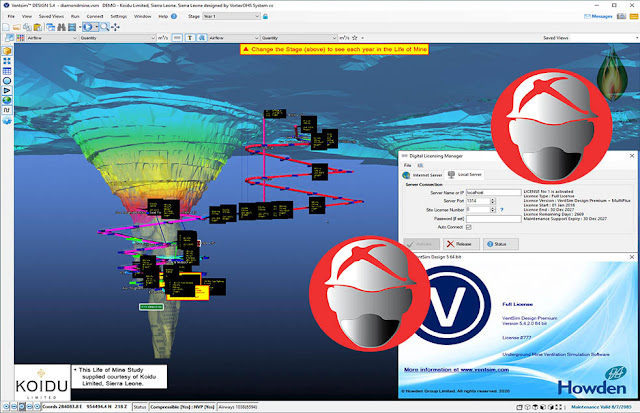Screen dimensions: 640x413
Task: Click the globe sidebar icon
Action: pyautogui.click(x=7, y=100)
